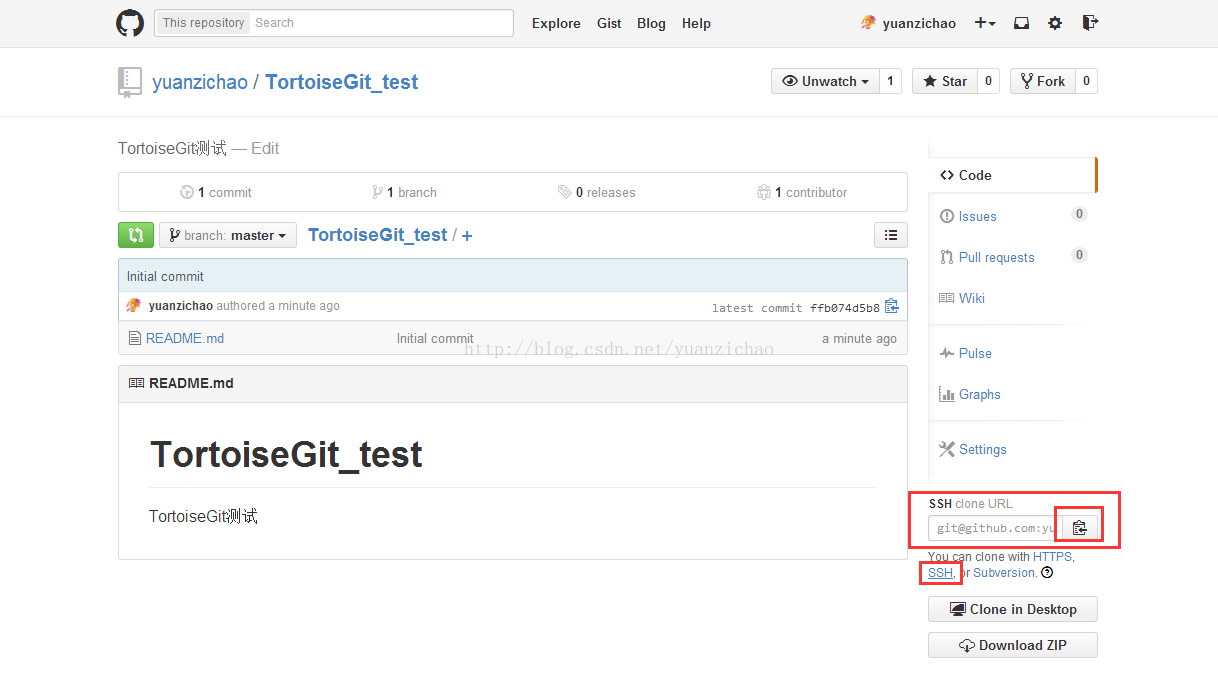Open the Help menu item
This screenshot has width=1218, height=676.
696,23
